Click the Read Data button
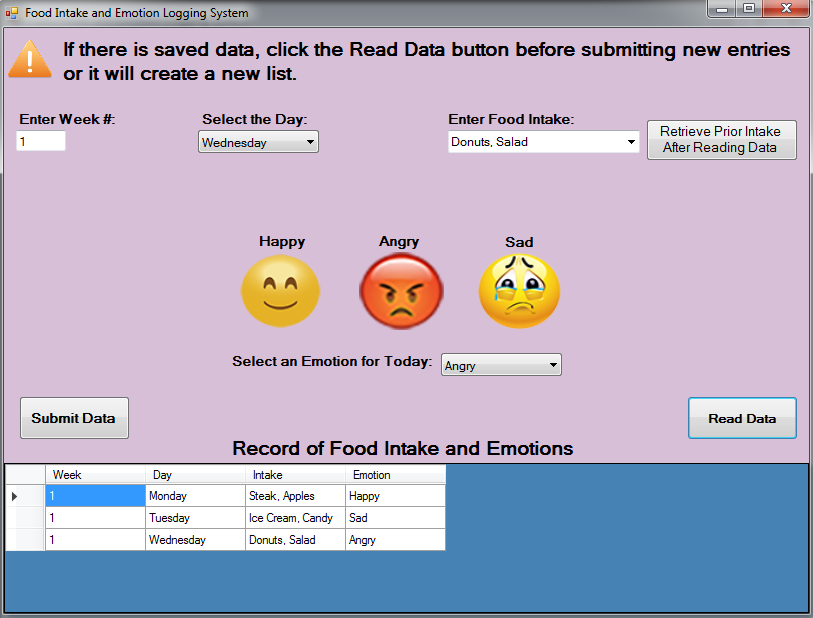The height and width of the screenshot is (618, 813). pos(742,417)
